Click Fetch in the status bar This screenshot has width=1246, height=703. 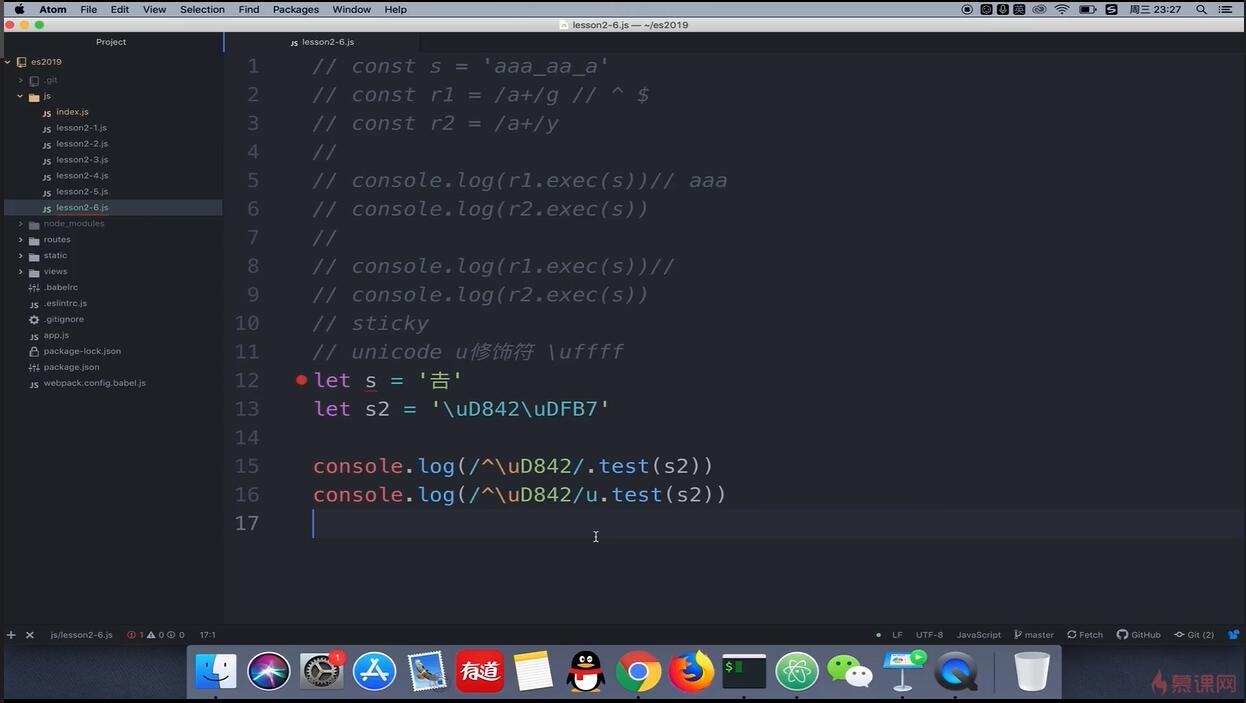point(1085,635)
